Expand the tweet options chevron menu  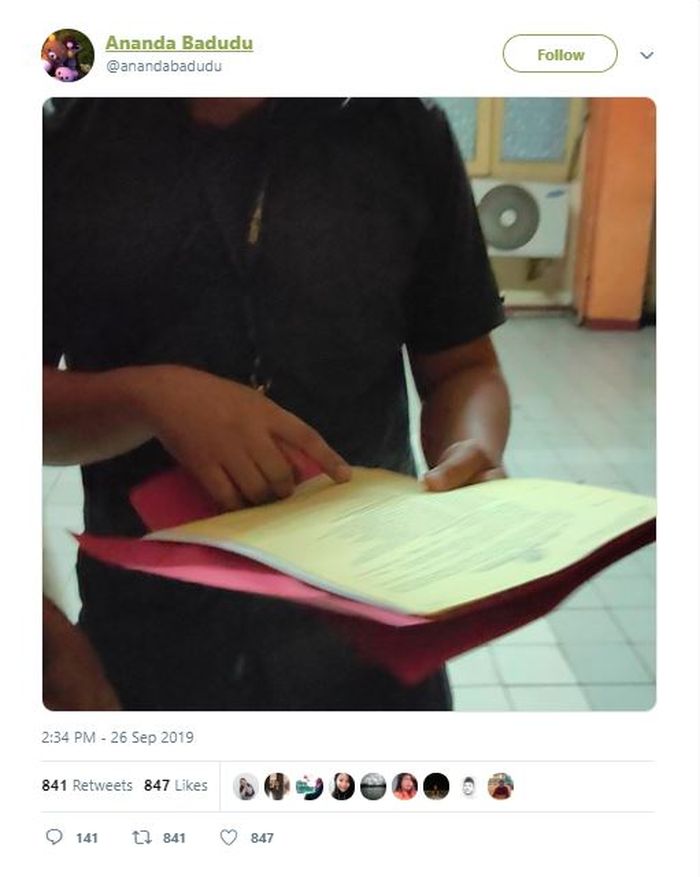coord(647,55)
